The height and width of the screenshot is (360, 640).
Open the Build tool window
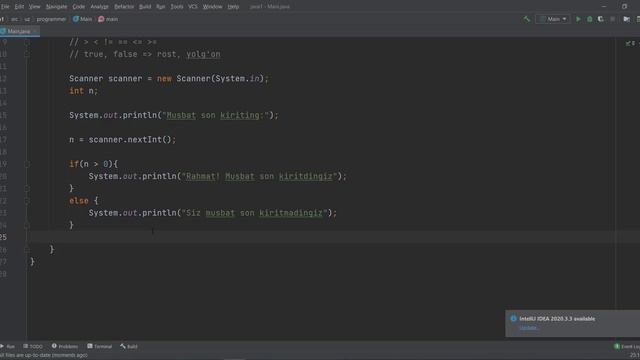point(129,346)
